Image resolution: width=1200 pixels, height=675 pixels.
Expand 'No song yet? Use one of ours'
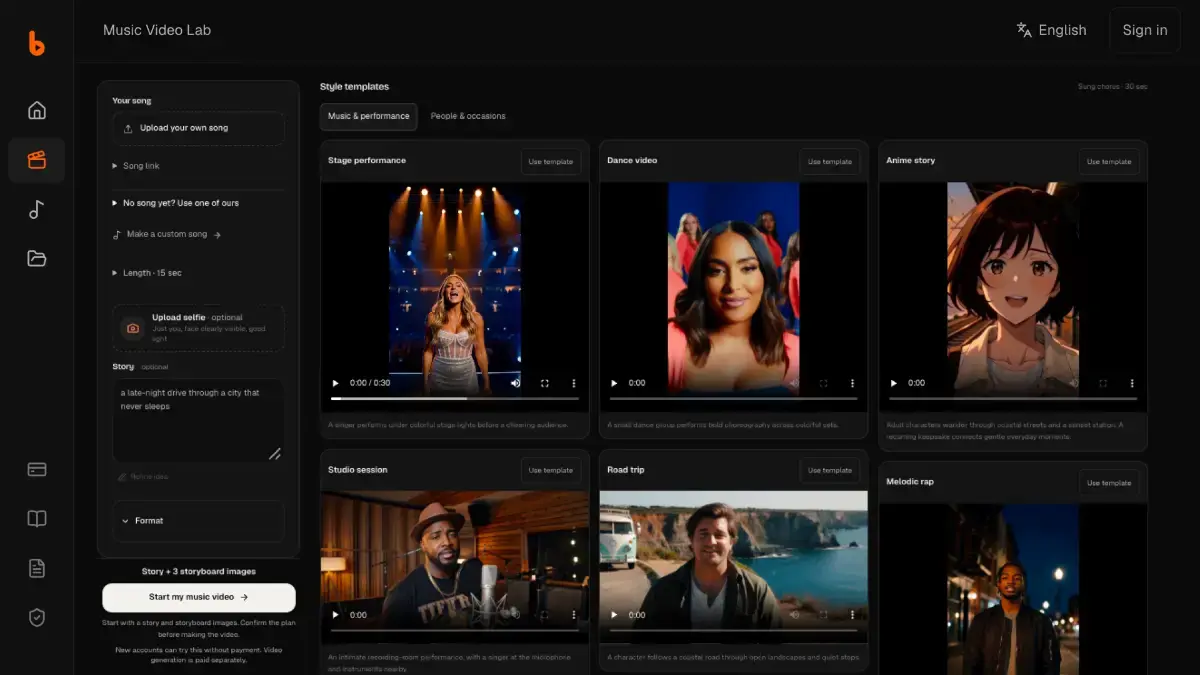click(x=176, y=203)
